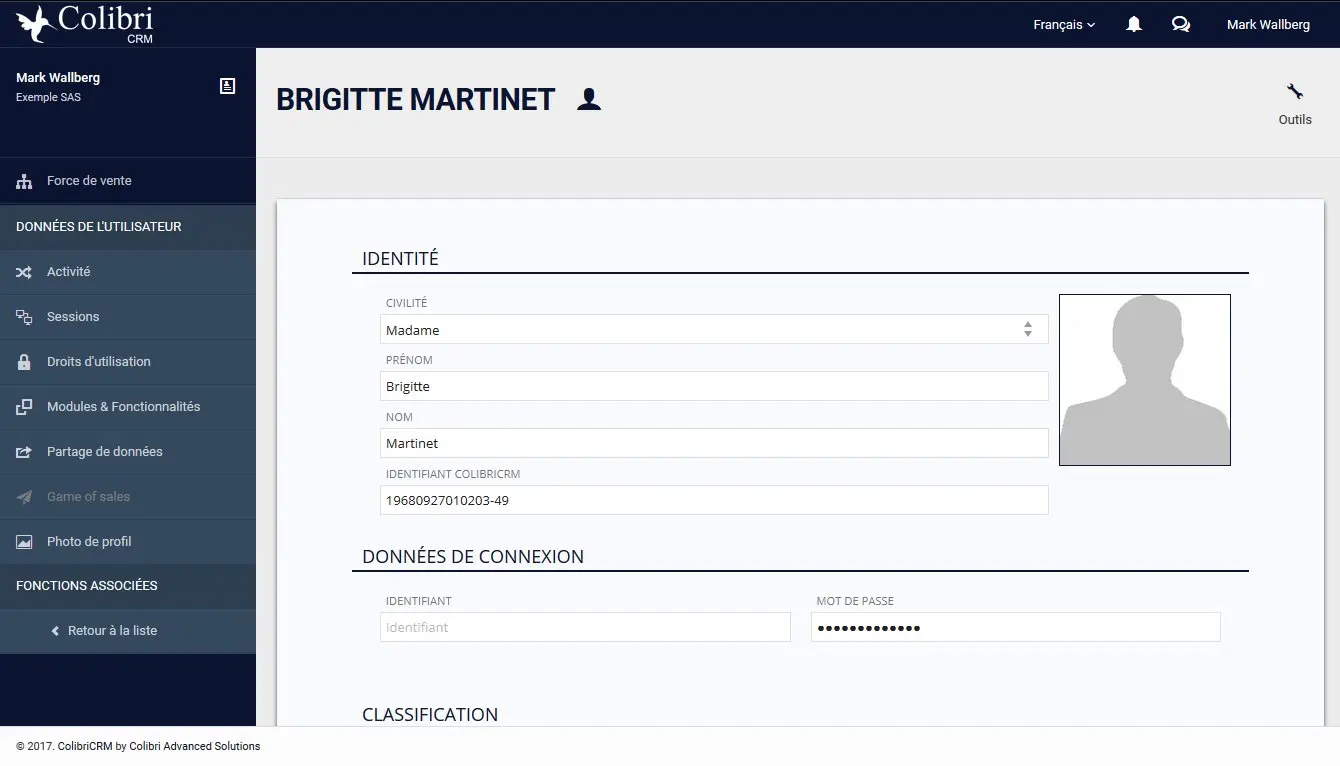Click the Game of sales paper plane icon
The height and width of the screenshot is (766, 1340).
[x=24, y=497]
